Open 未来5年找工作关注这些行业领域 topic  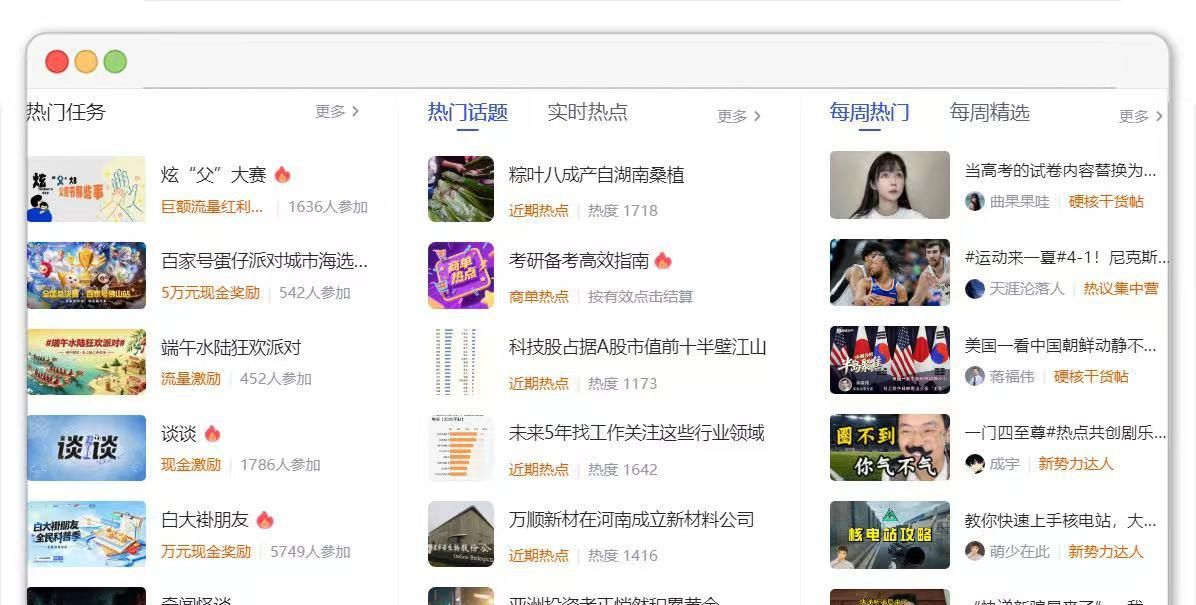[636, 433]
